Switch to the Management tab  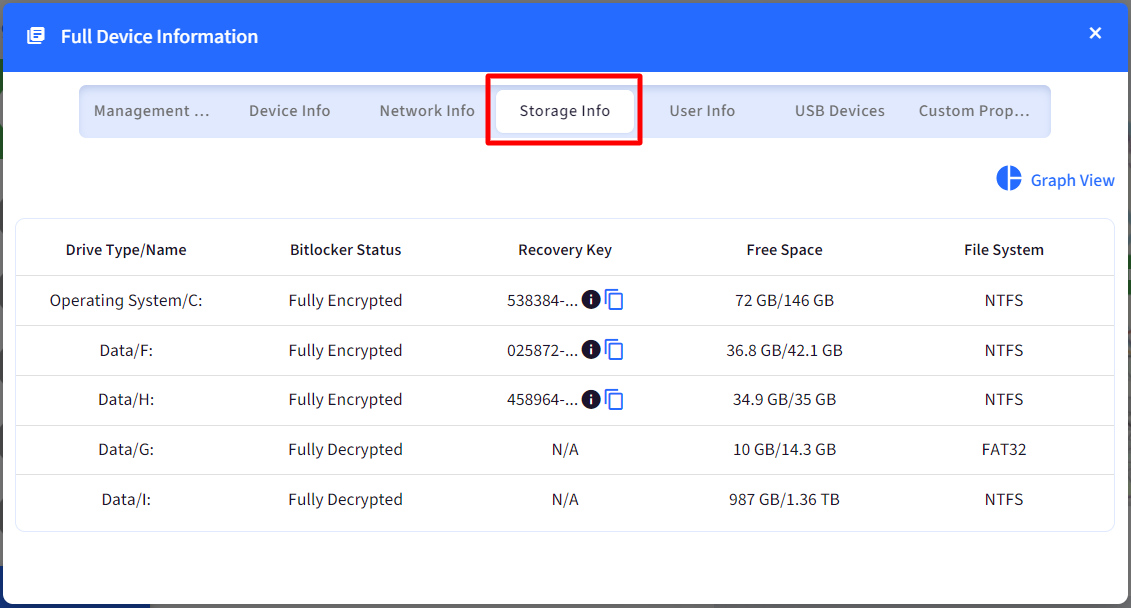(151, 111)
